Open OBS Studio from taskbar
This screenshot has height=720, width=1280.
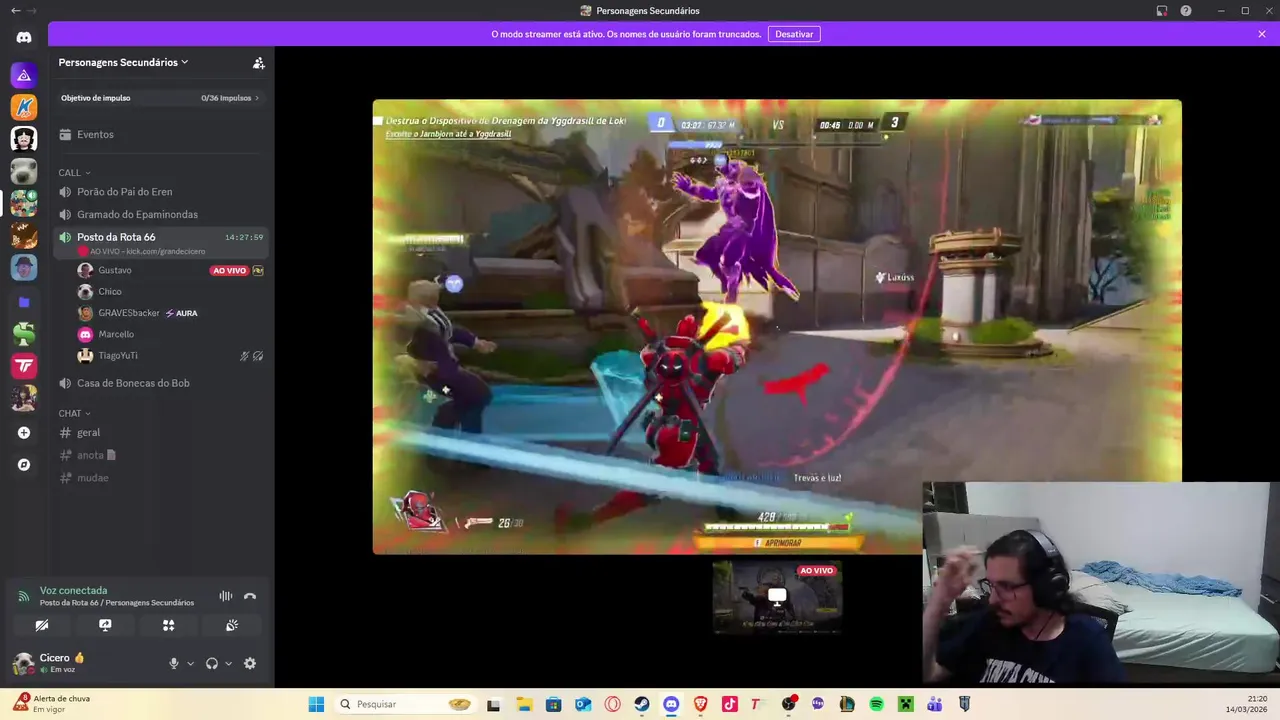point(789,704)
